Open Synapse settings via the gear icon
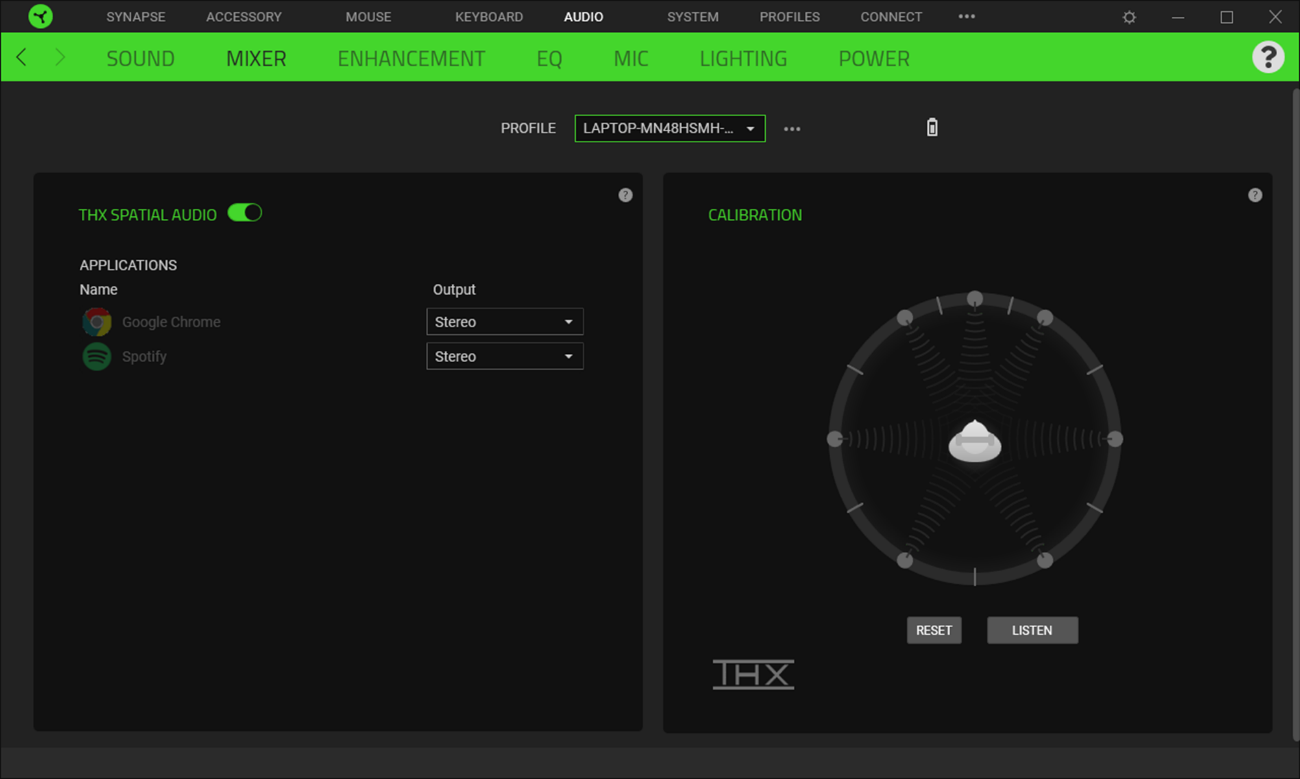Viewport: 1300px width, 779px height. (1129, 16)
